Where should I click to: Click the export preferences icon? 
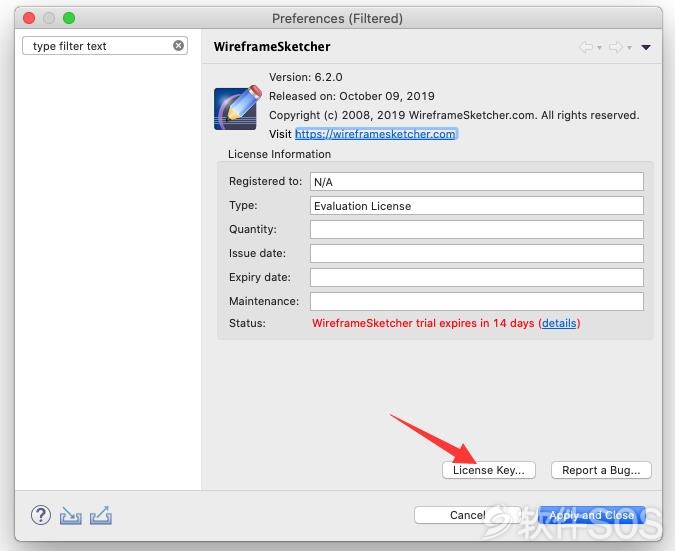tap(101, 515)
